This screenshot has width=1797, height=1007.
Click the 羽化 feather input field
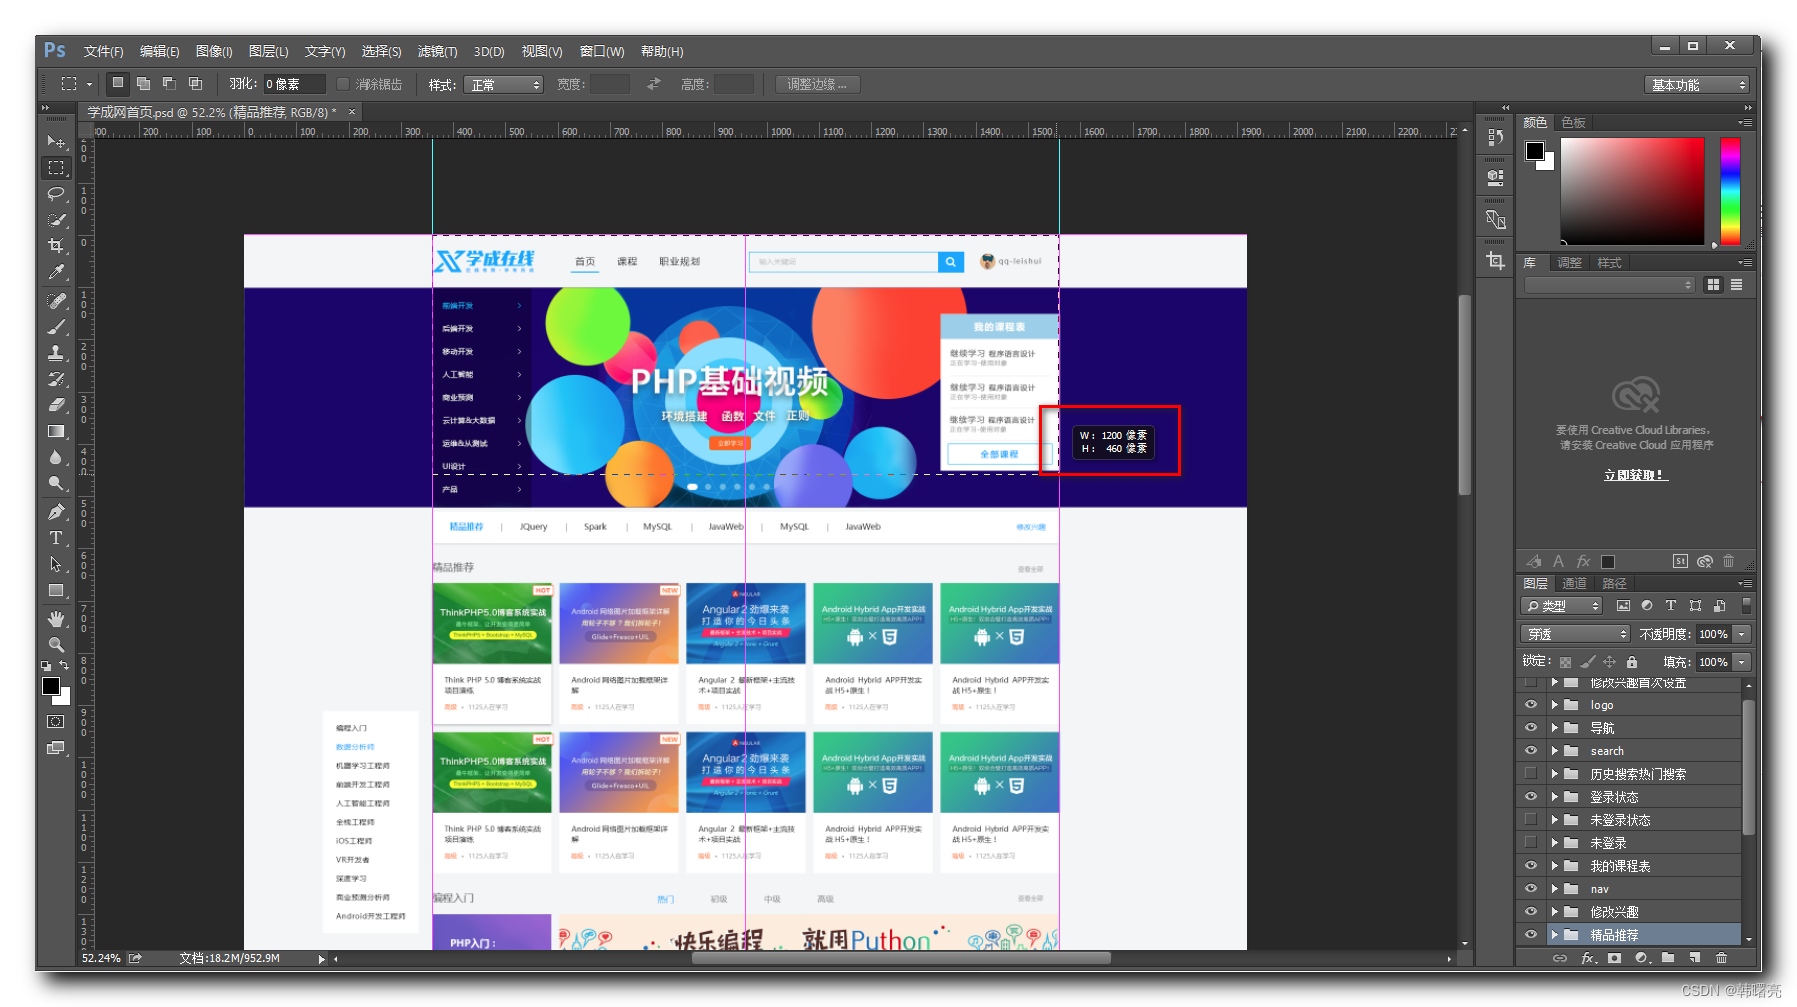(294, 84)
